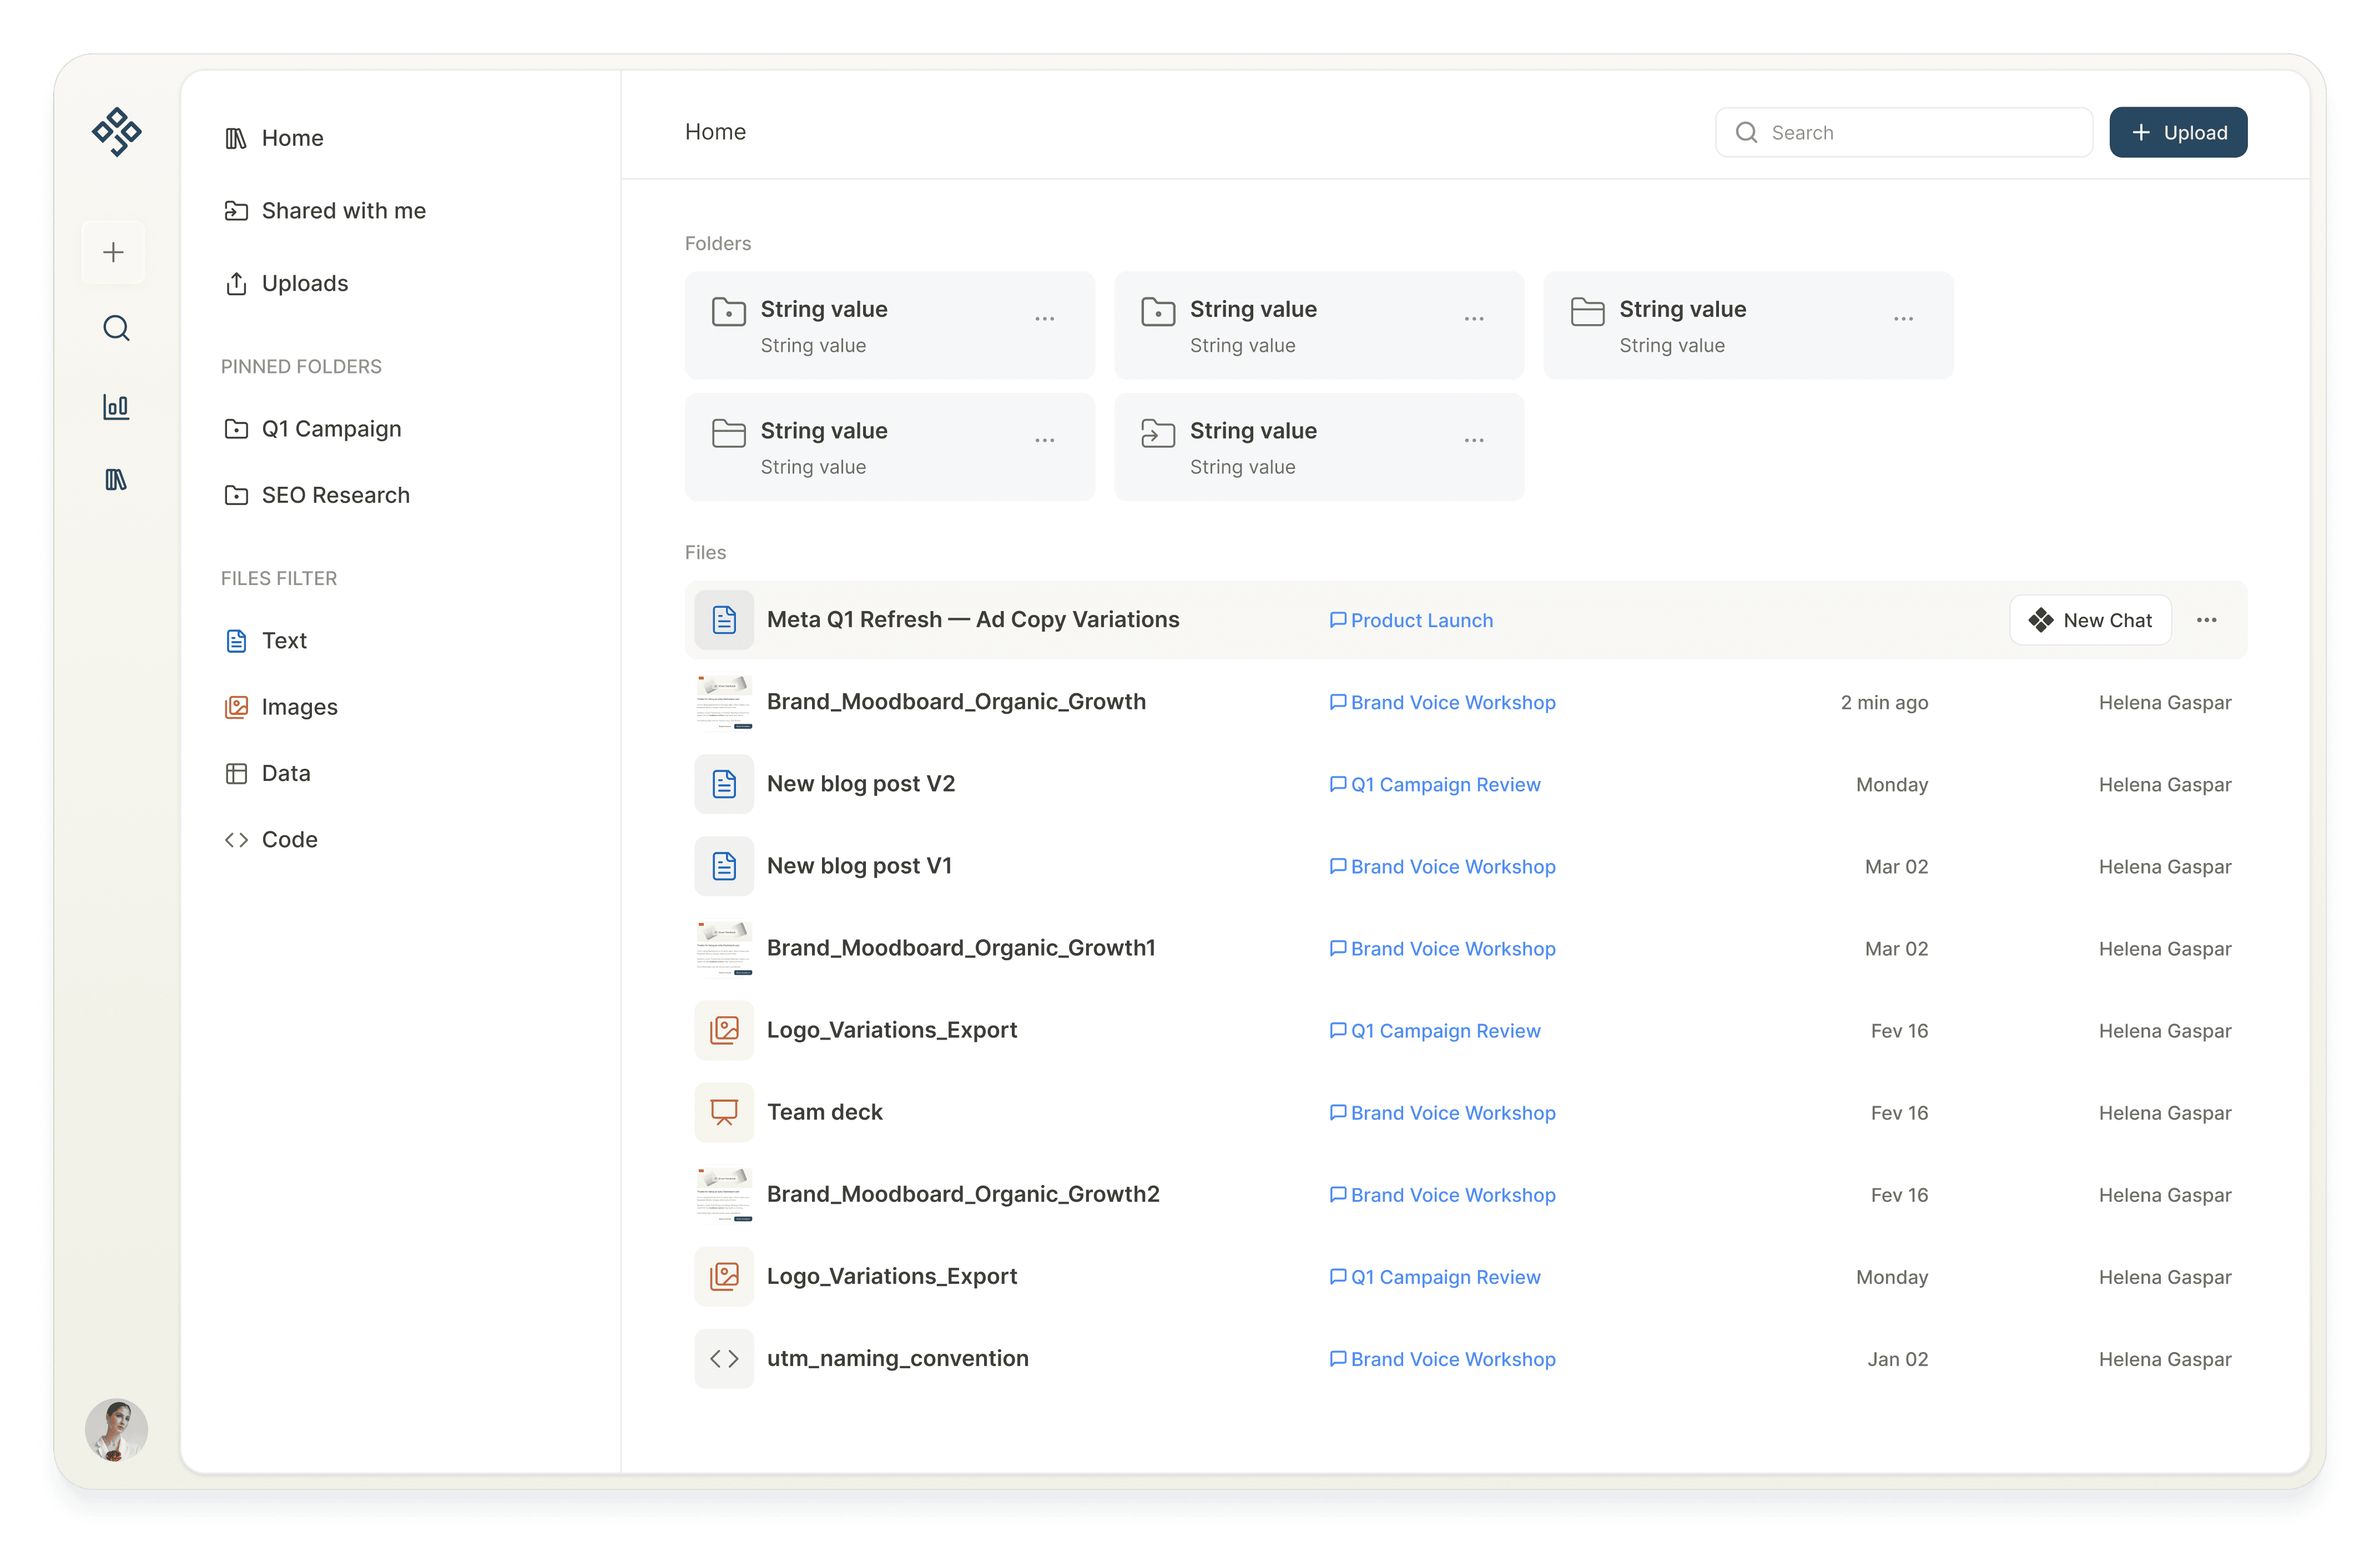Click the search icon in the left rail
Image resolution: width=2380 pixels, height=1543 pixels.
point(115,327)
